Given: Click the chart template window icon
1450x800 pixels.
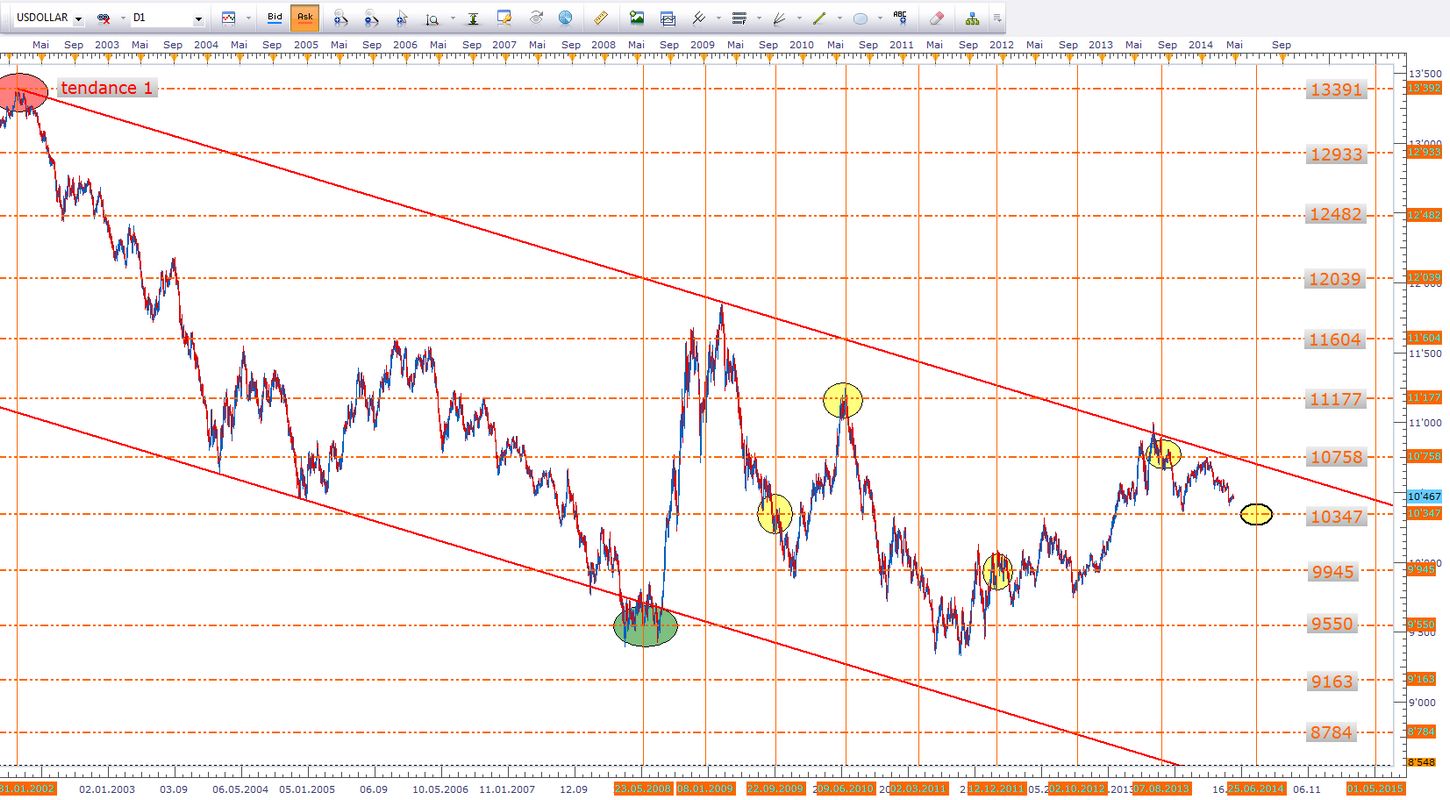Looking at the screenshot, I should (667, 18).
